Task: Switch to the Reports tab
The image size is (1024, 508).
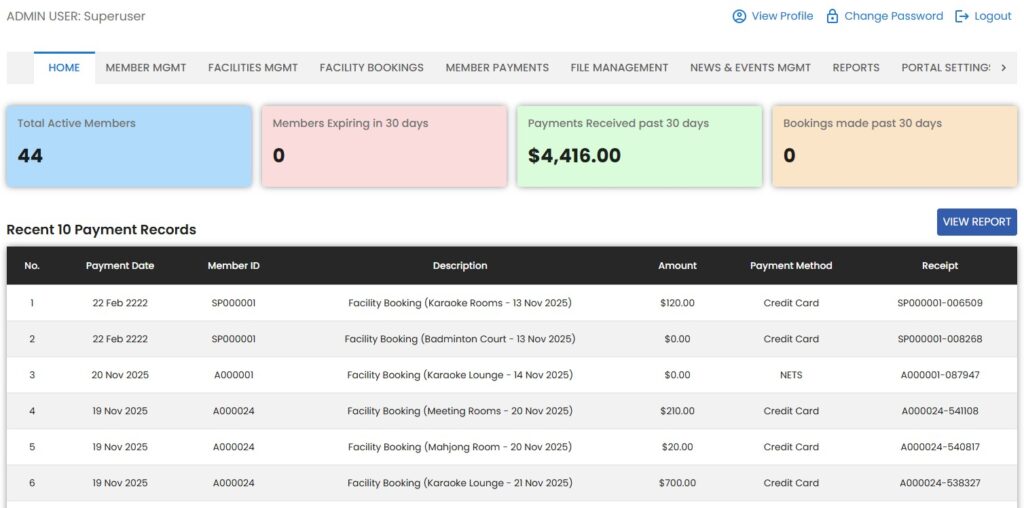Action: tap(856, 68)
